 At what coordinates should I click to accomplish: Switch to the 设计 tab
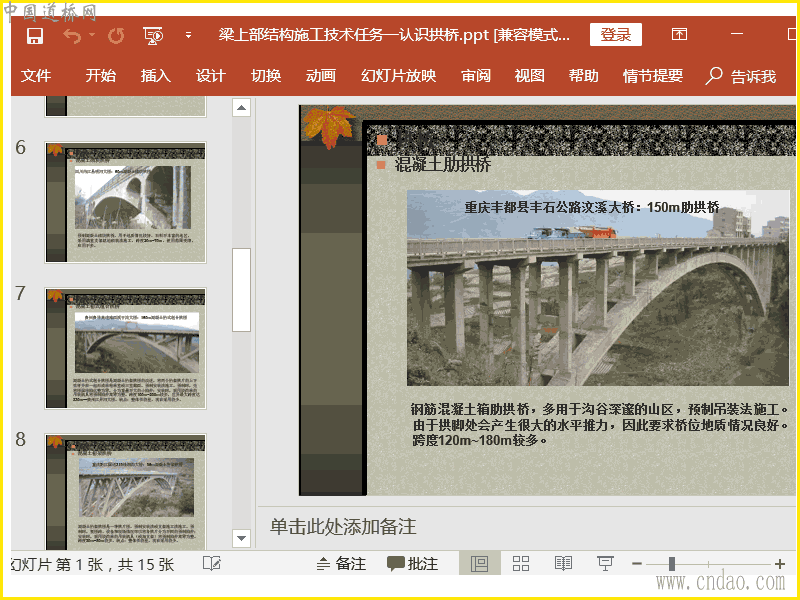pos(211,76)
